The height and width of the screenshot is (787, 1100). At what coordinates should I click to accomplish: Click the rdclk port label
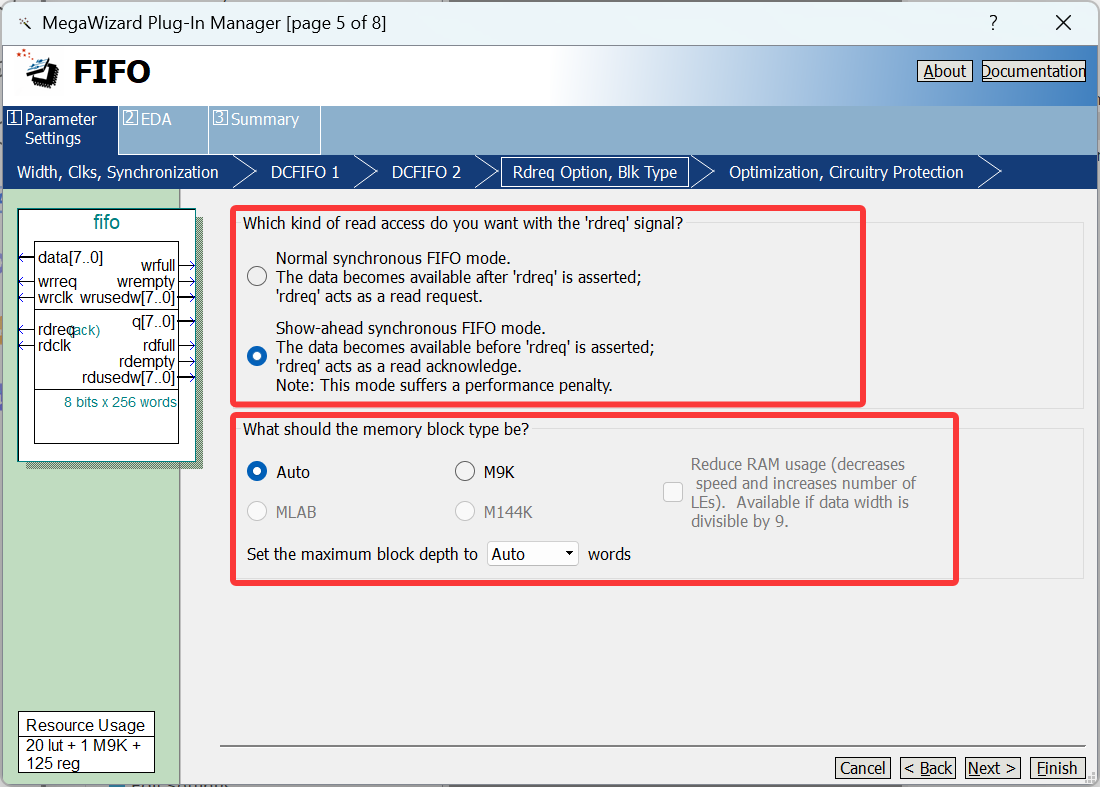[55, 345]
